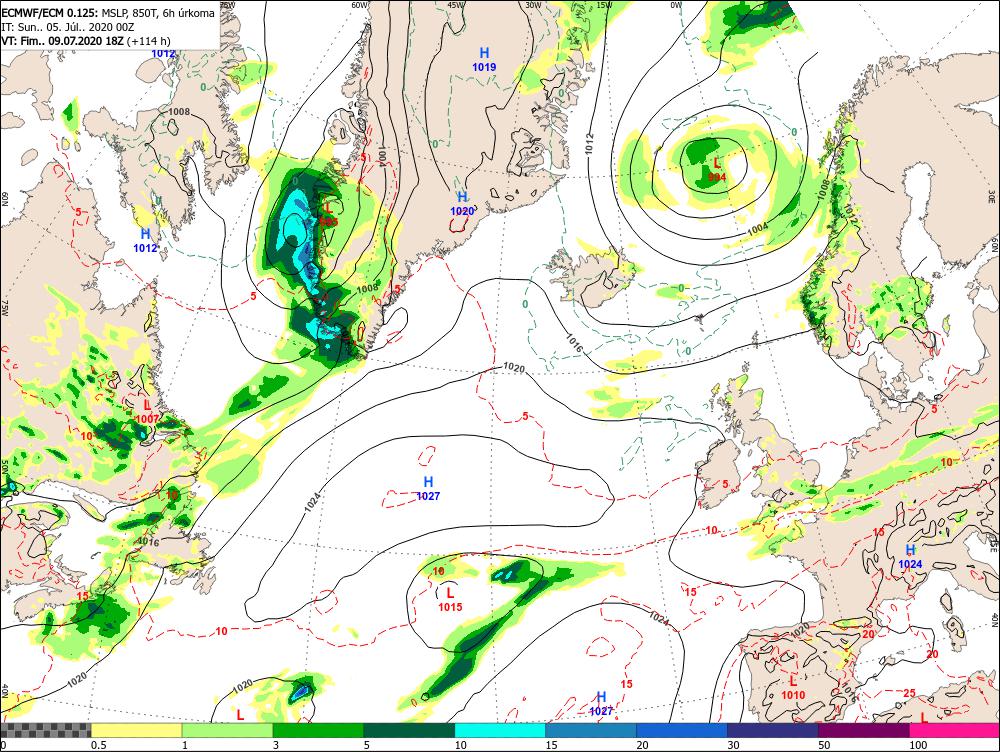This screenshot has height=752, width=1000.
Task: Click the 'L 1010' low over Spain
Action: [793, 688]
